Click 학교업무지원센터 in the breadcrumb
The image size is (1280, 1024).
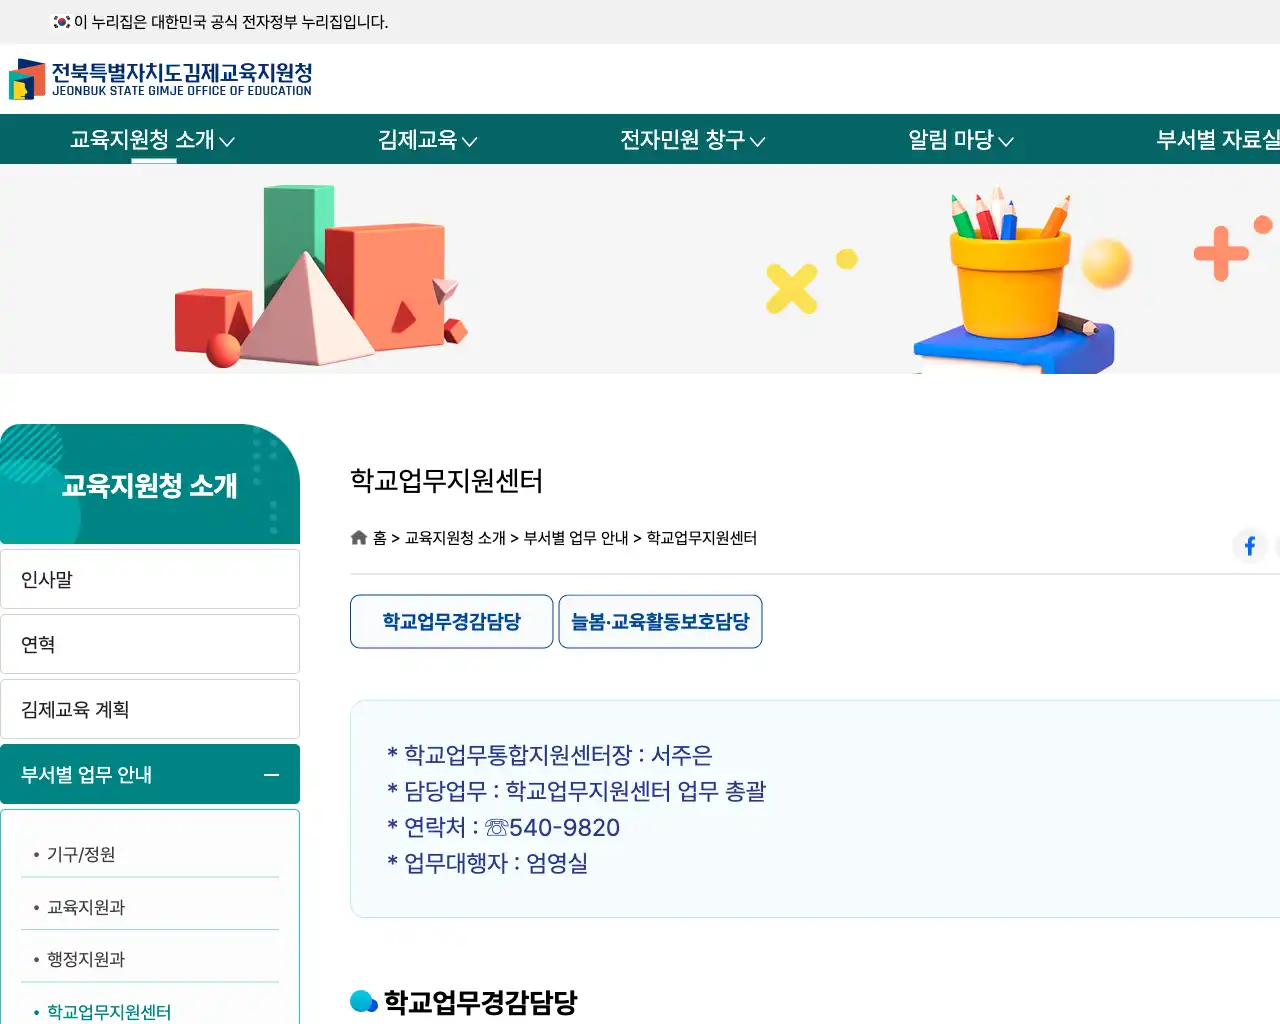[701, 538]
